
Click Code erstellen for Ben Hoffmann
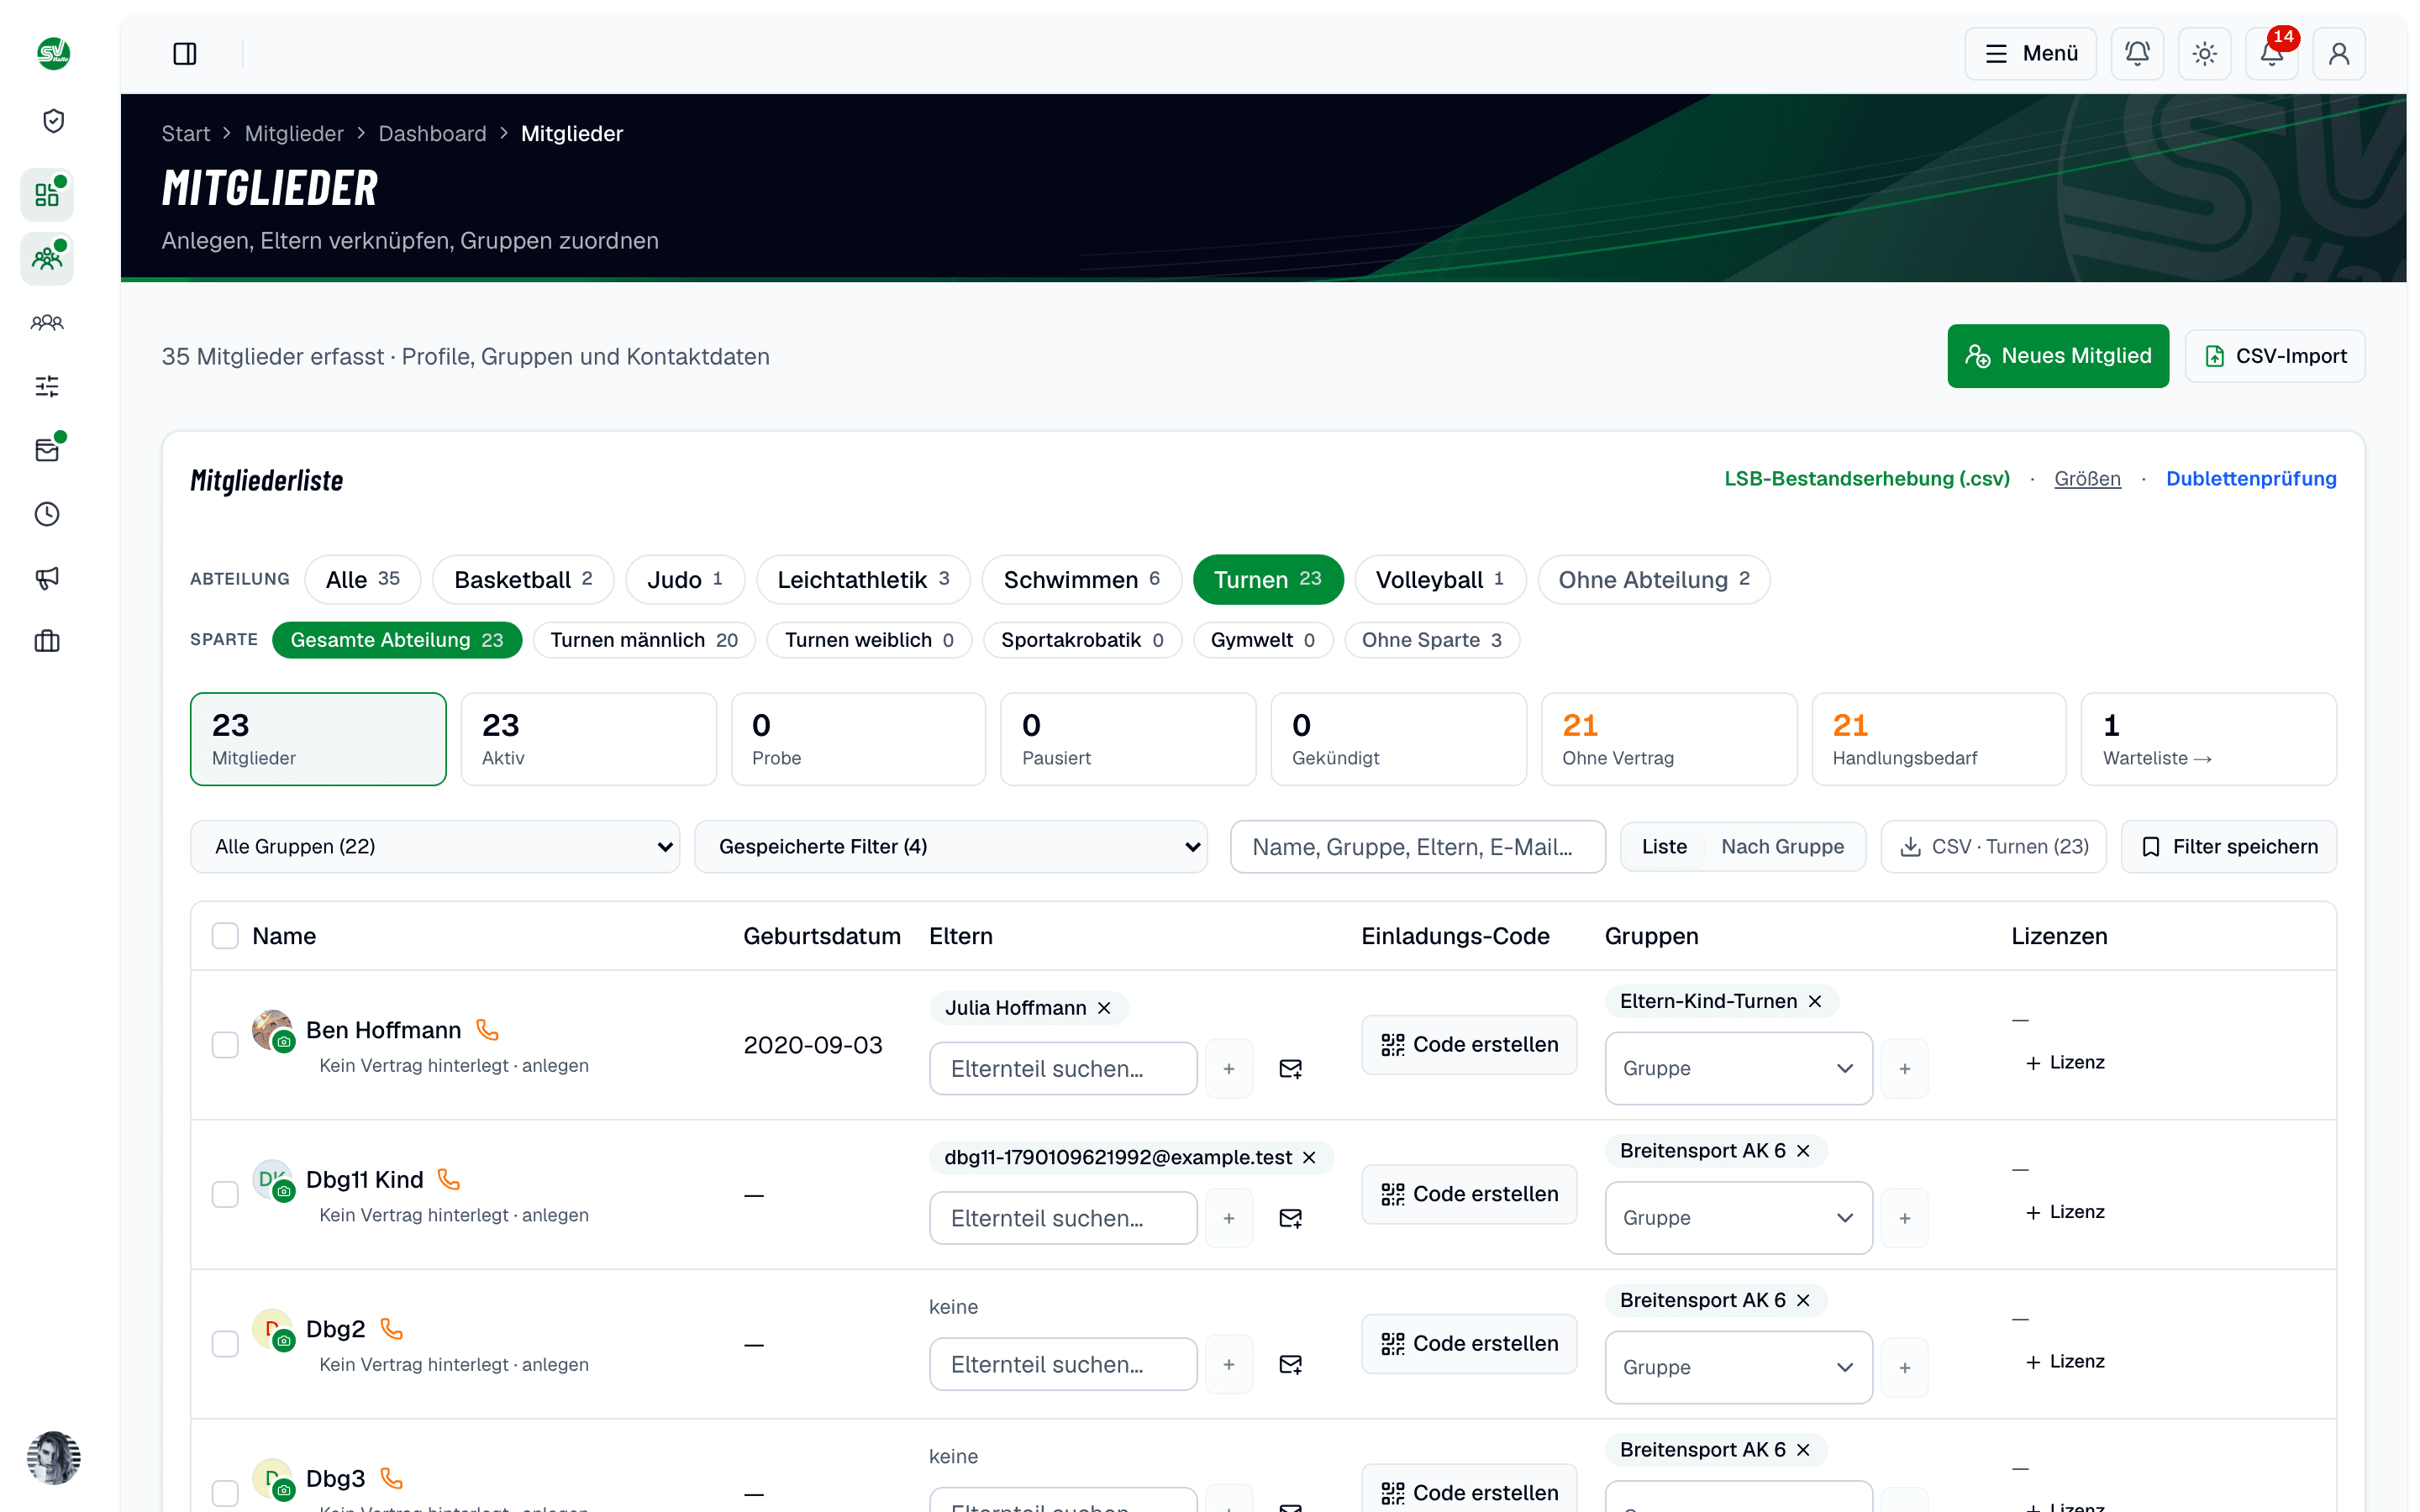[1469, 1044]
